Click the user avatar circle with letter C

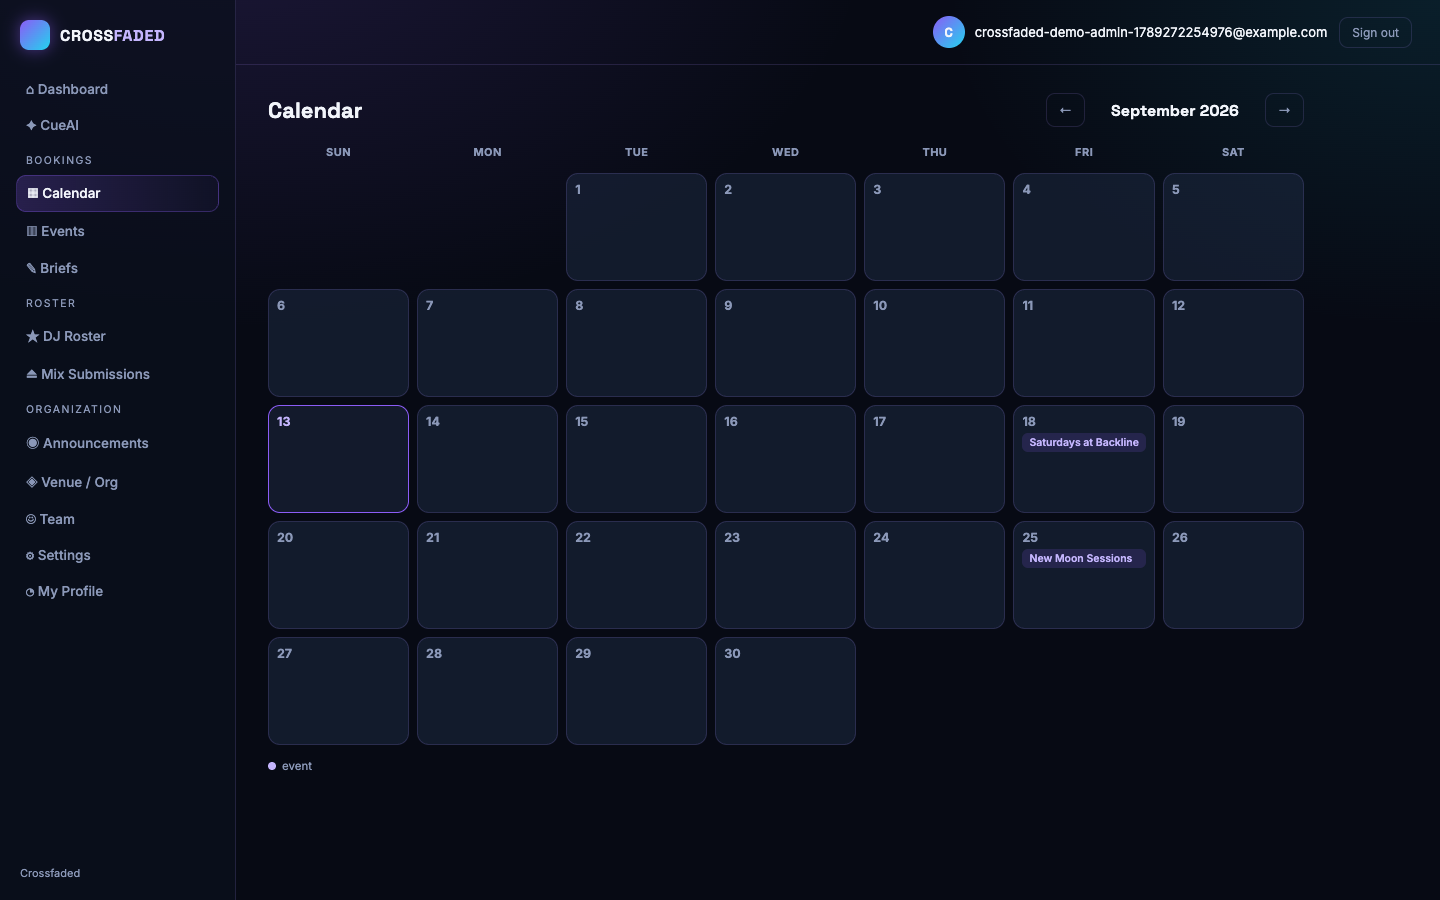pyautogui.click(x=949, y=32)
